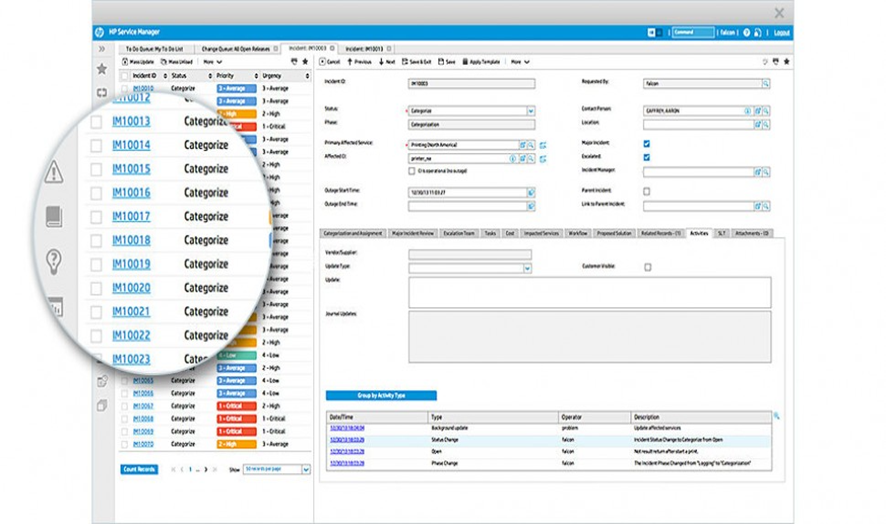The image size is (886, 524).
Task: Click the calendar icon for Outage Start Time
Action: click(531, 193)
